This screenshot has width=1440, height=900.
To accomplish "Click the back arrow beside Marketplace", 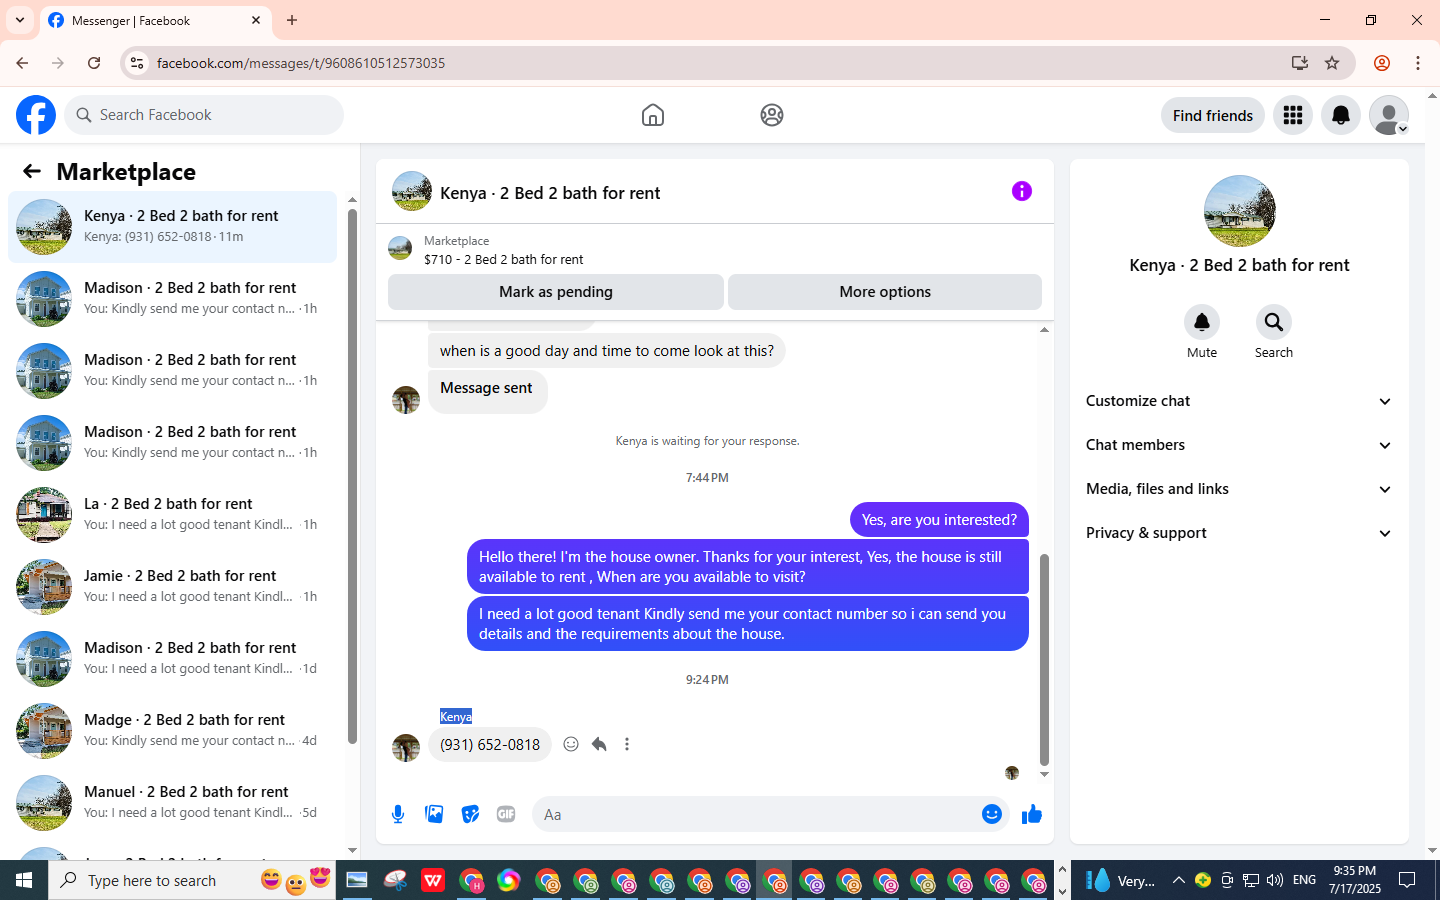I will tap(32, 171).
